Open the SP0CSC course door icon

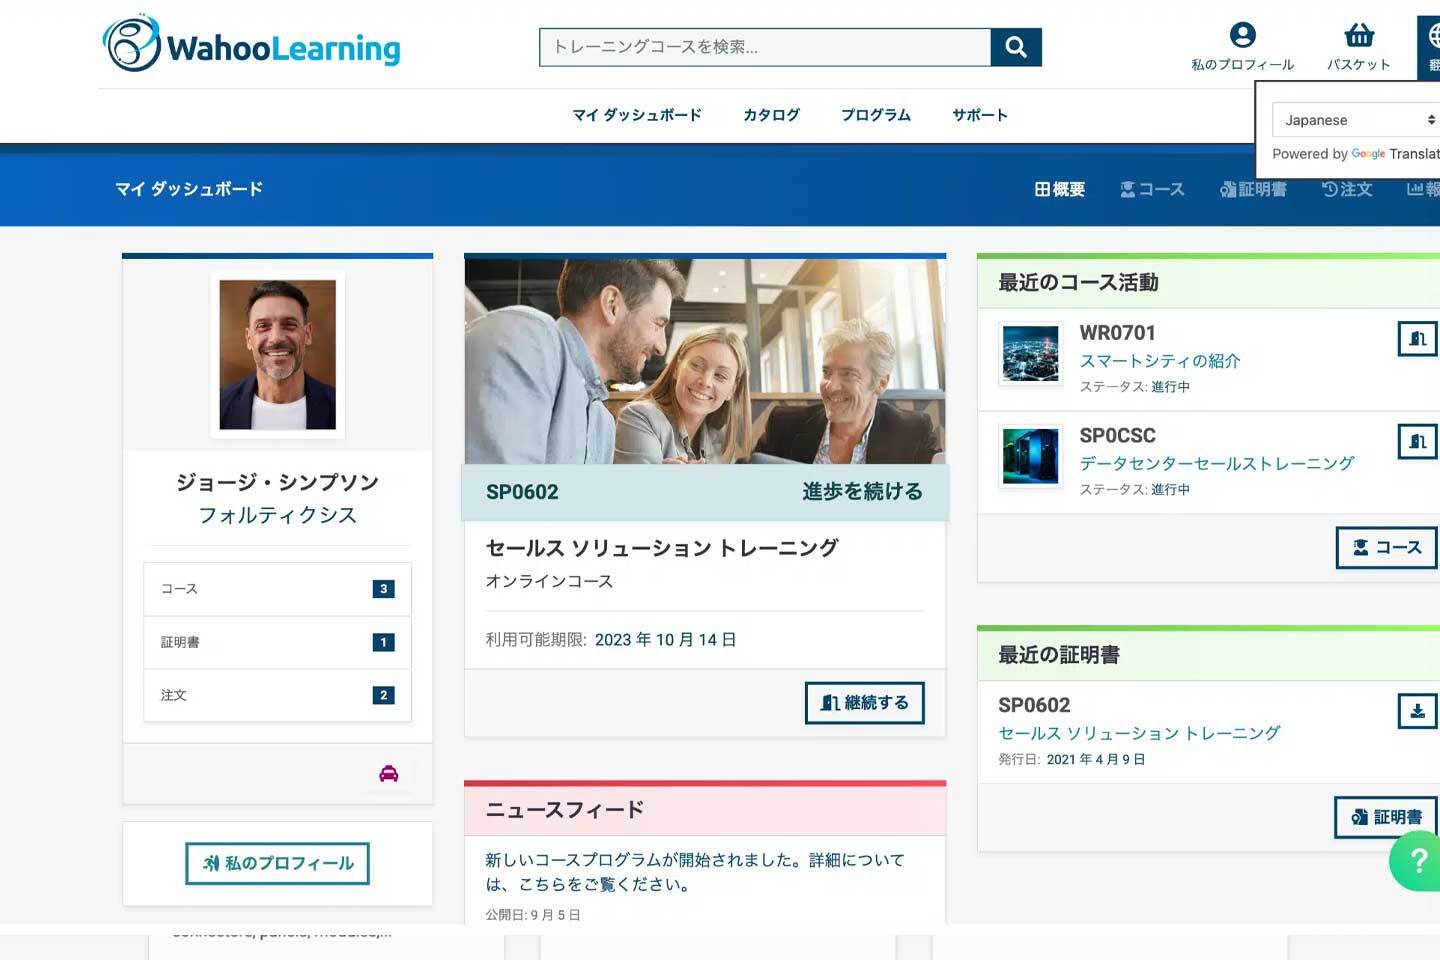1417,441
